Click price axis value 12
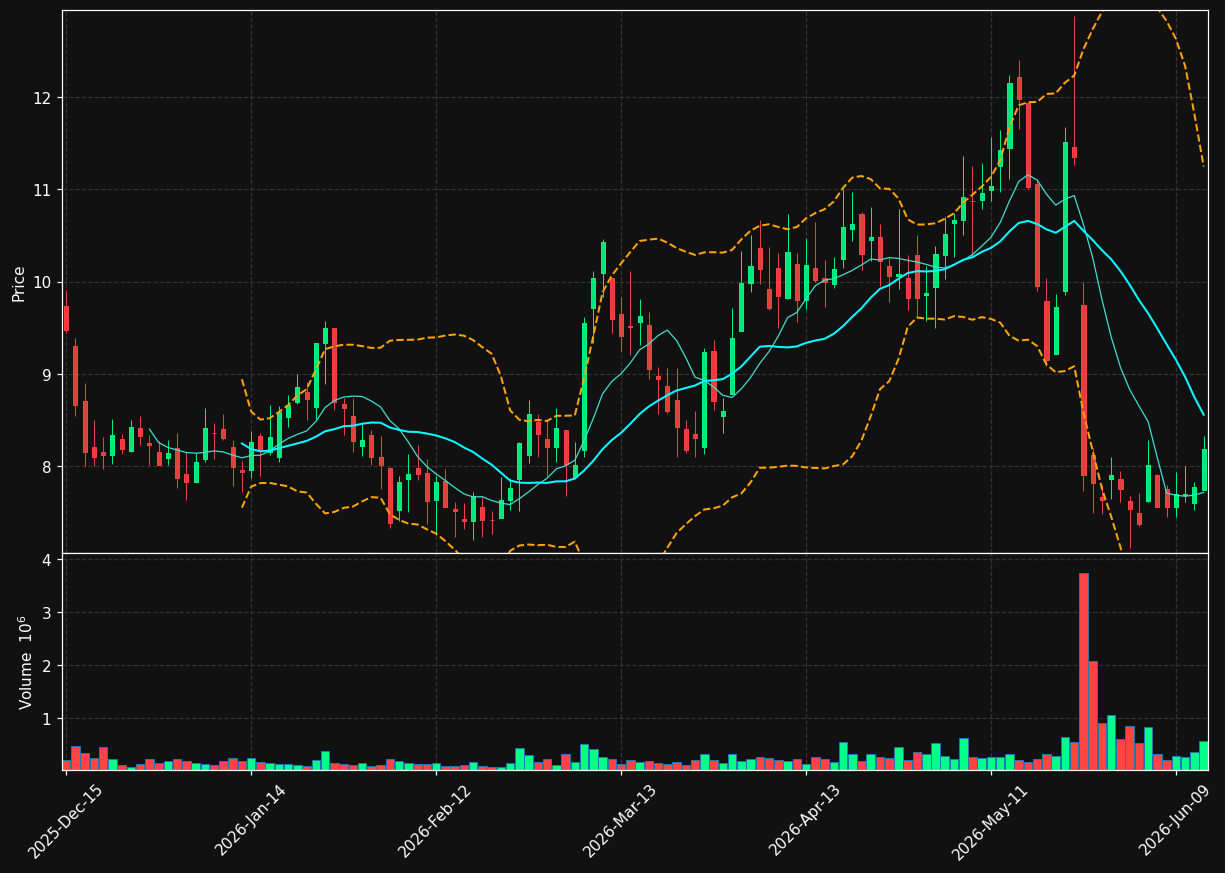Viewport: 1225px width, 873px height. (44, 98)
